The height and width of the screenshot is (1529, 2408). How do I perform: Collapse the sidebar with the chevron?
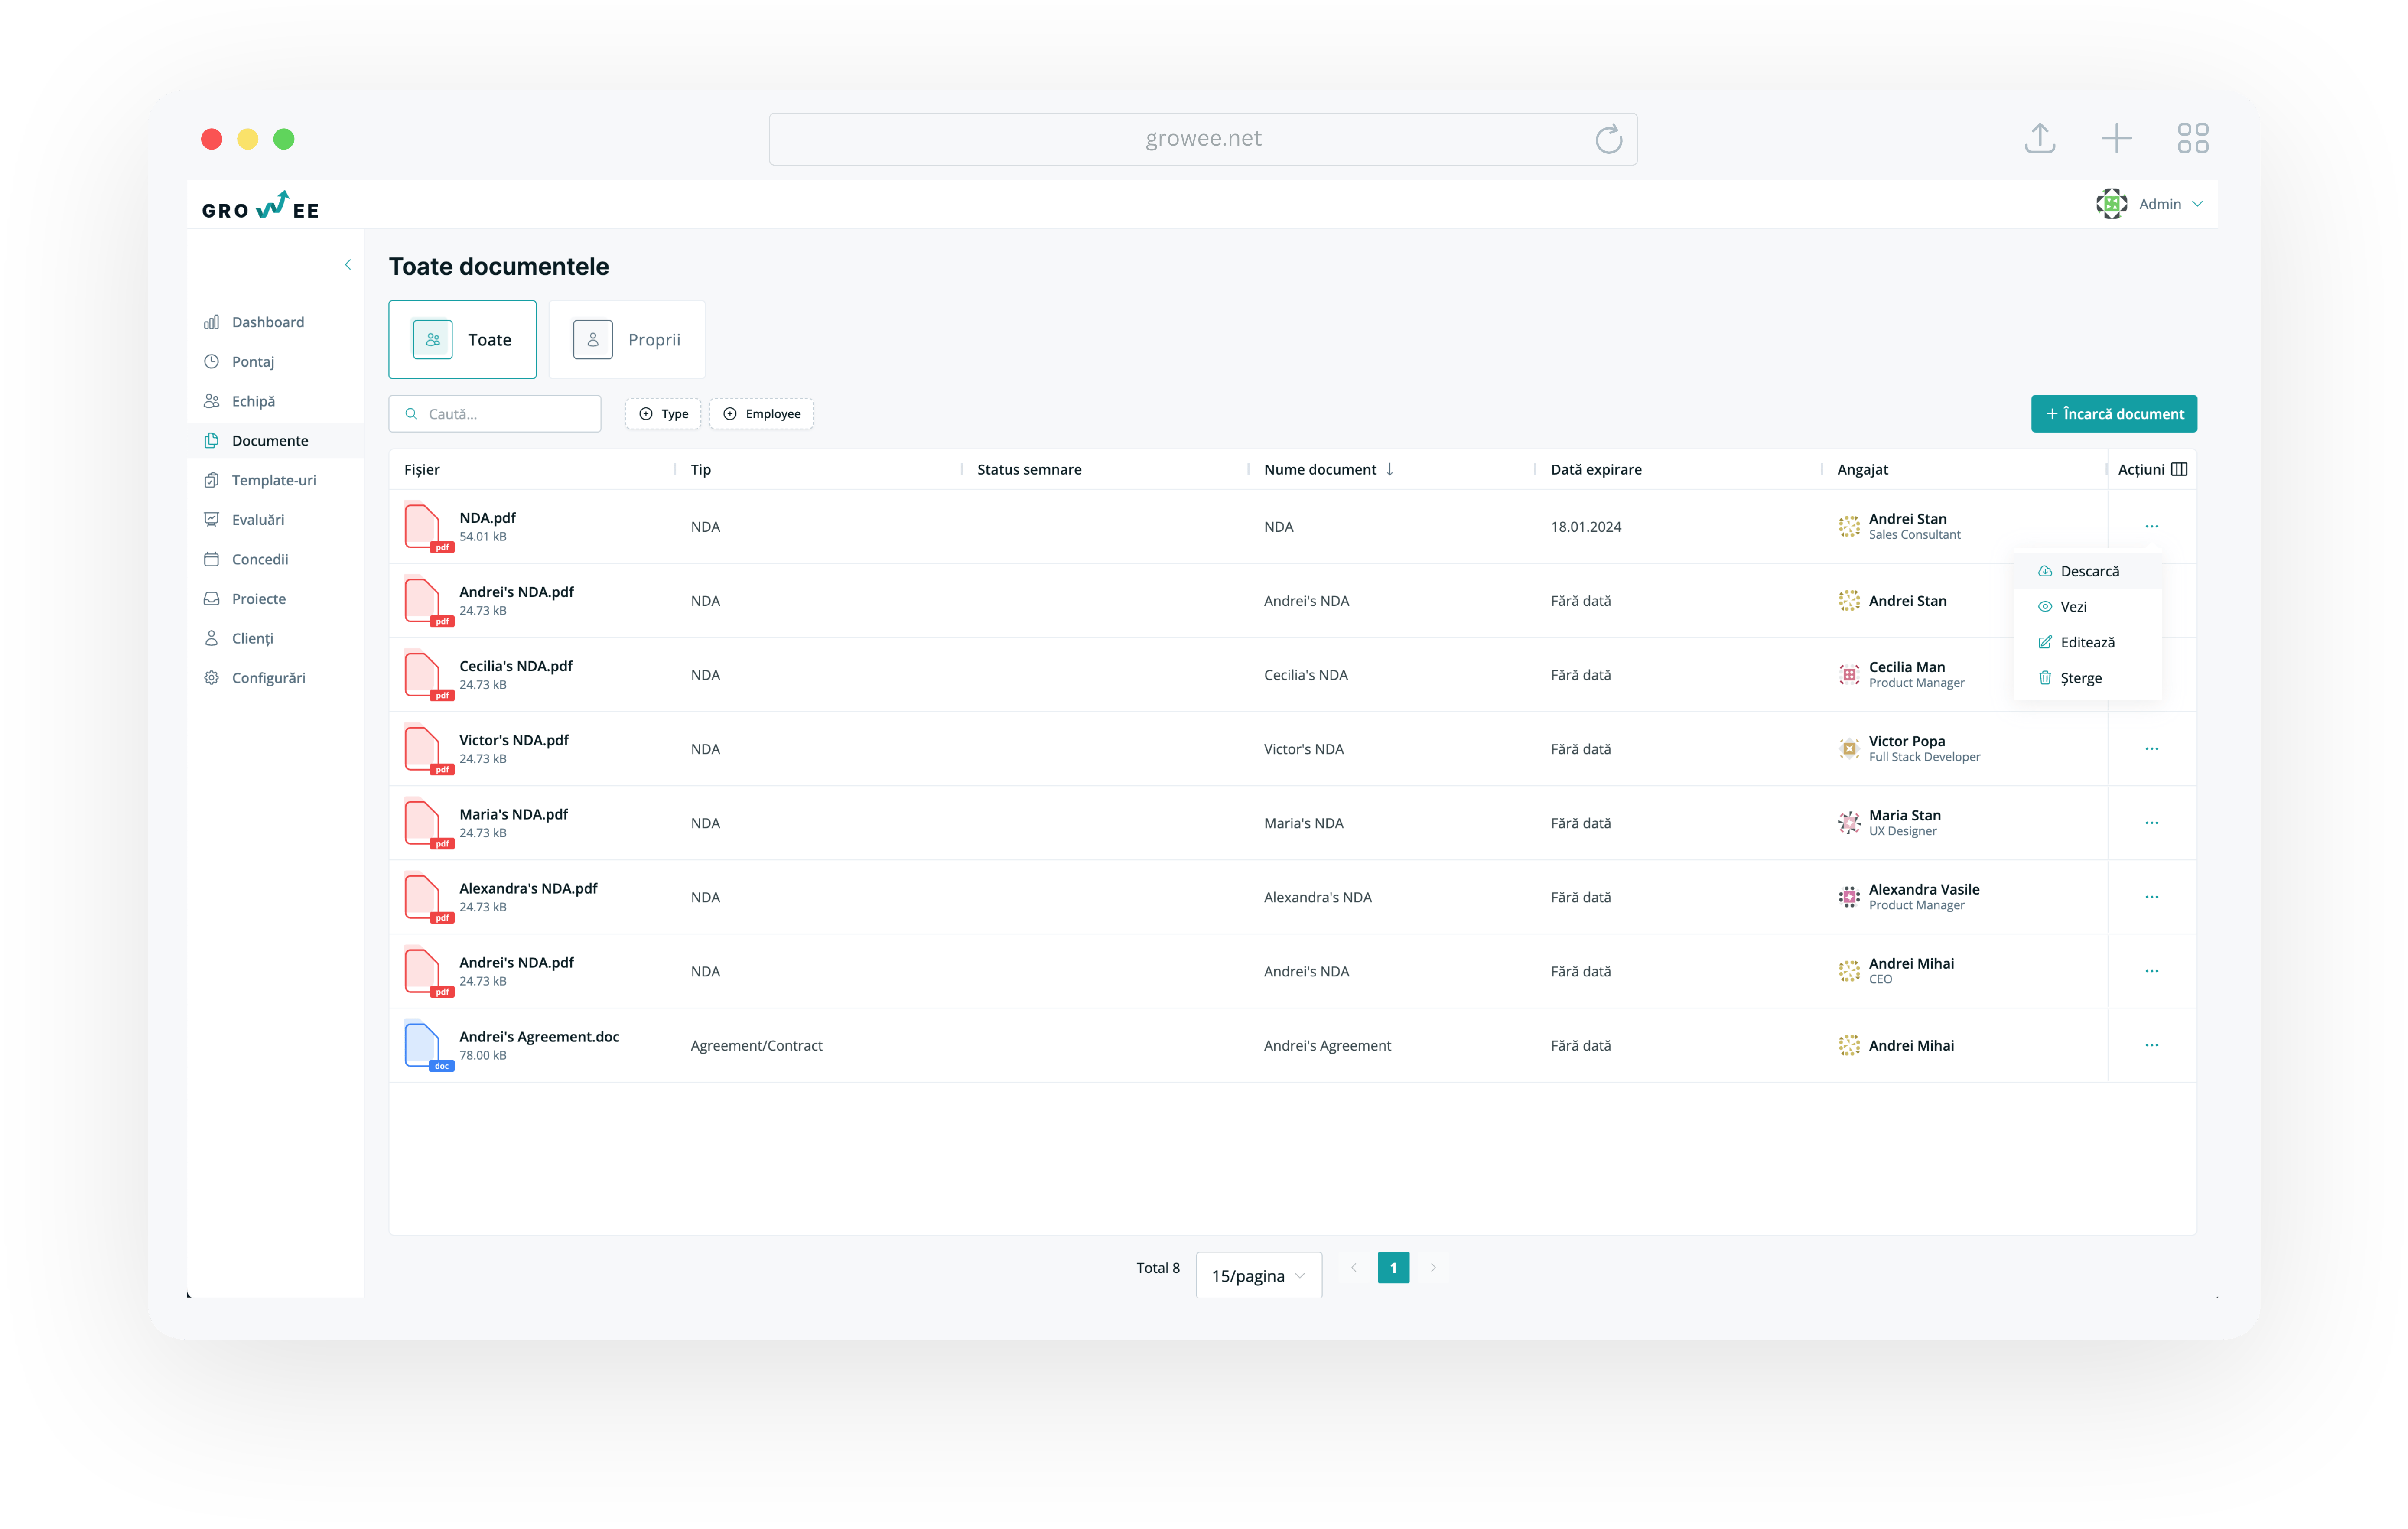pos(348,265)
